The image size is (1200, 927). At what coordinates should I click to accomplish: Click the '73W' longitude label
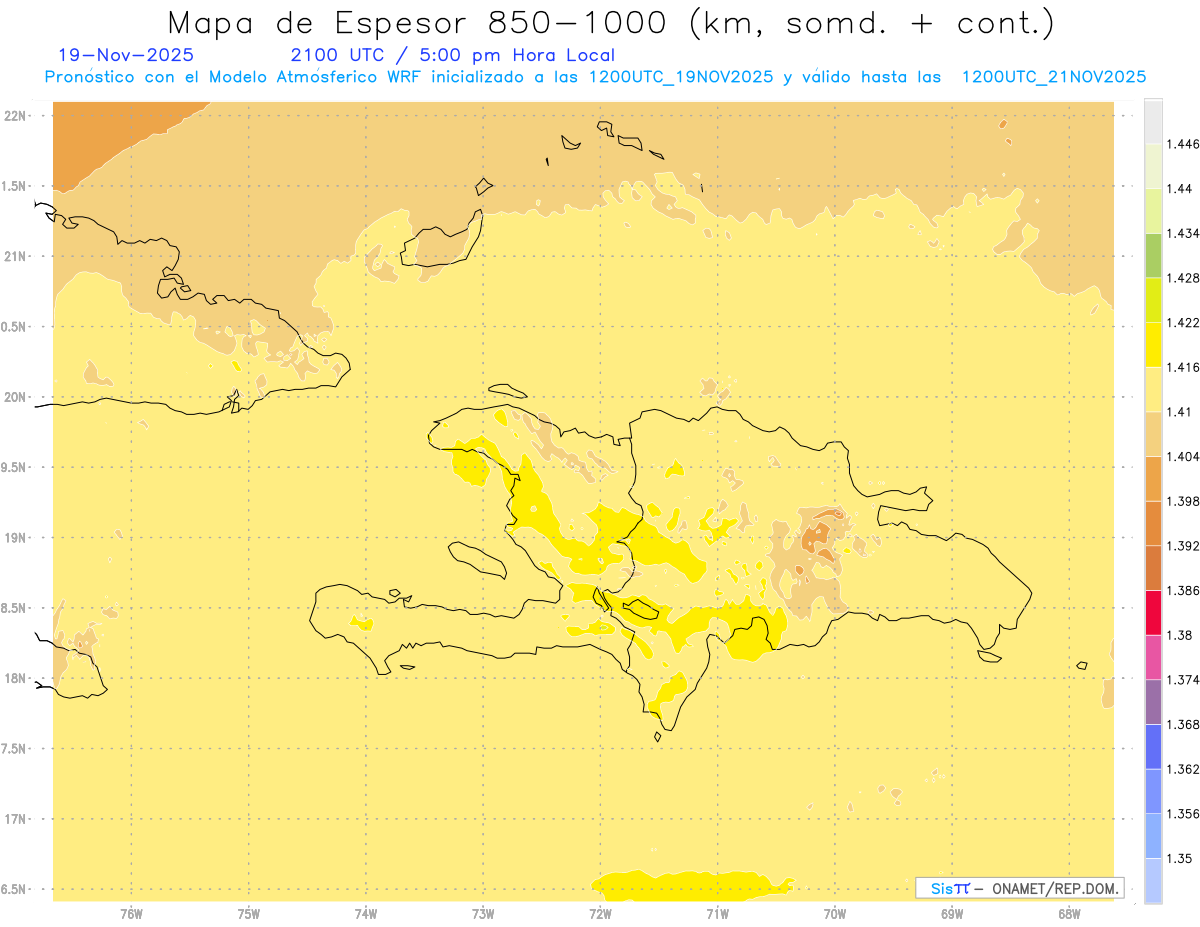483,914
